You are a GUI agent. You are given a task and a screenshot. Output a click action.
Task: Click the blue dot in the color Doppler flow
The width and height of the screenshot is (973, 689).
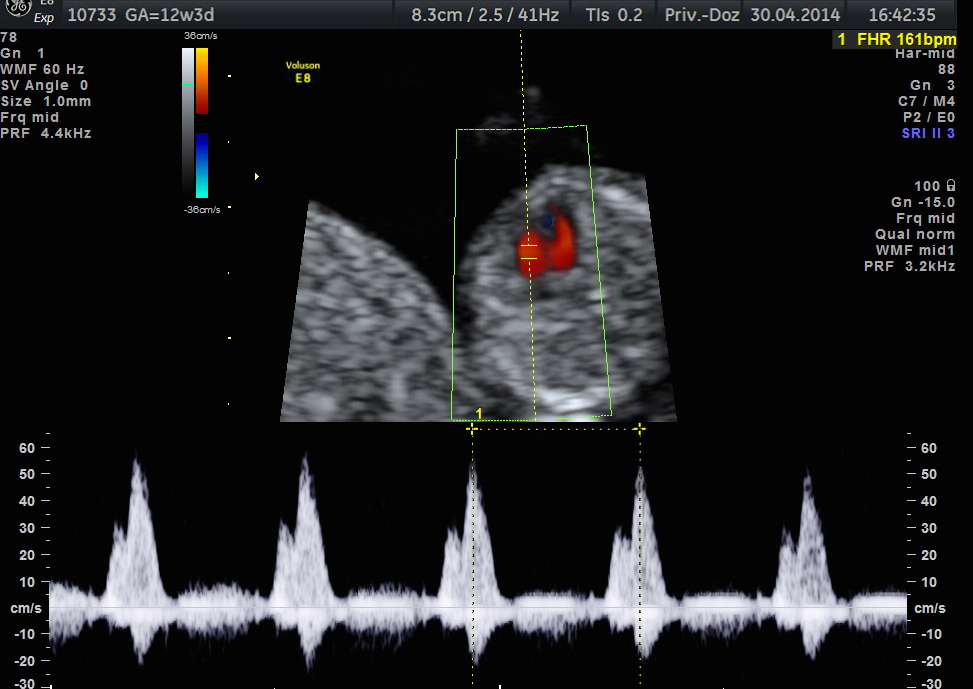[x=547, y=220]
